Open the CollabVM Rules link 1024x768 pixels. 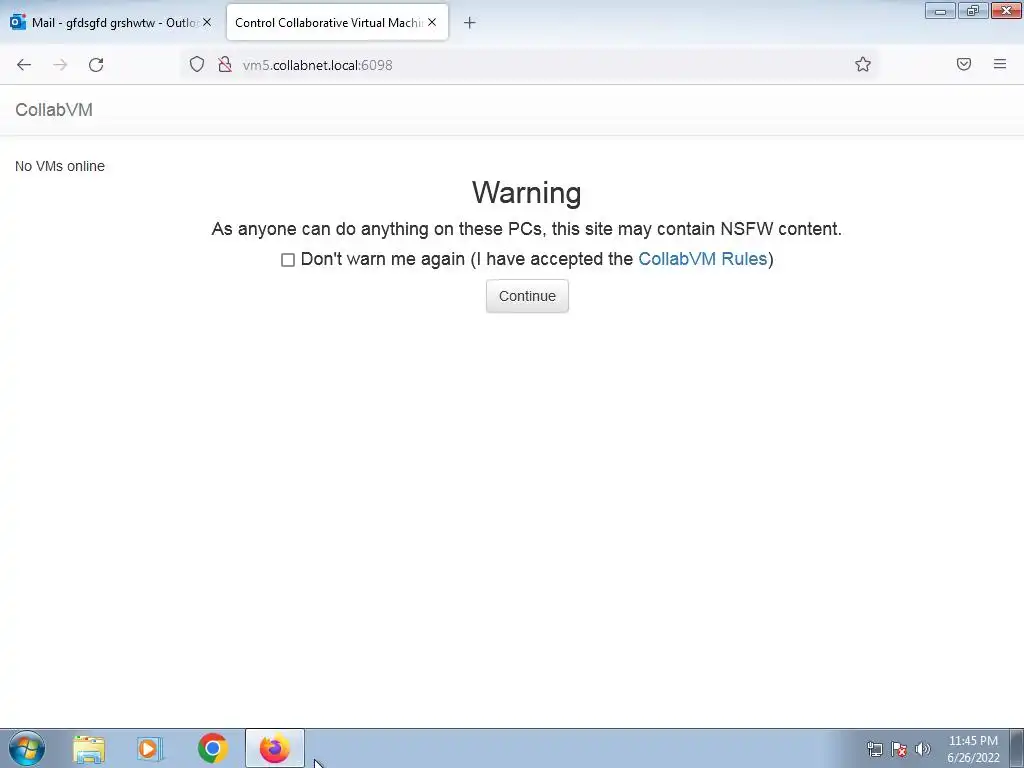tap(702, 259)
